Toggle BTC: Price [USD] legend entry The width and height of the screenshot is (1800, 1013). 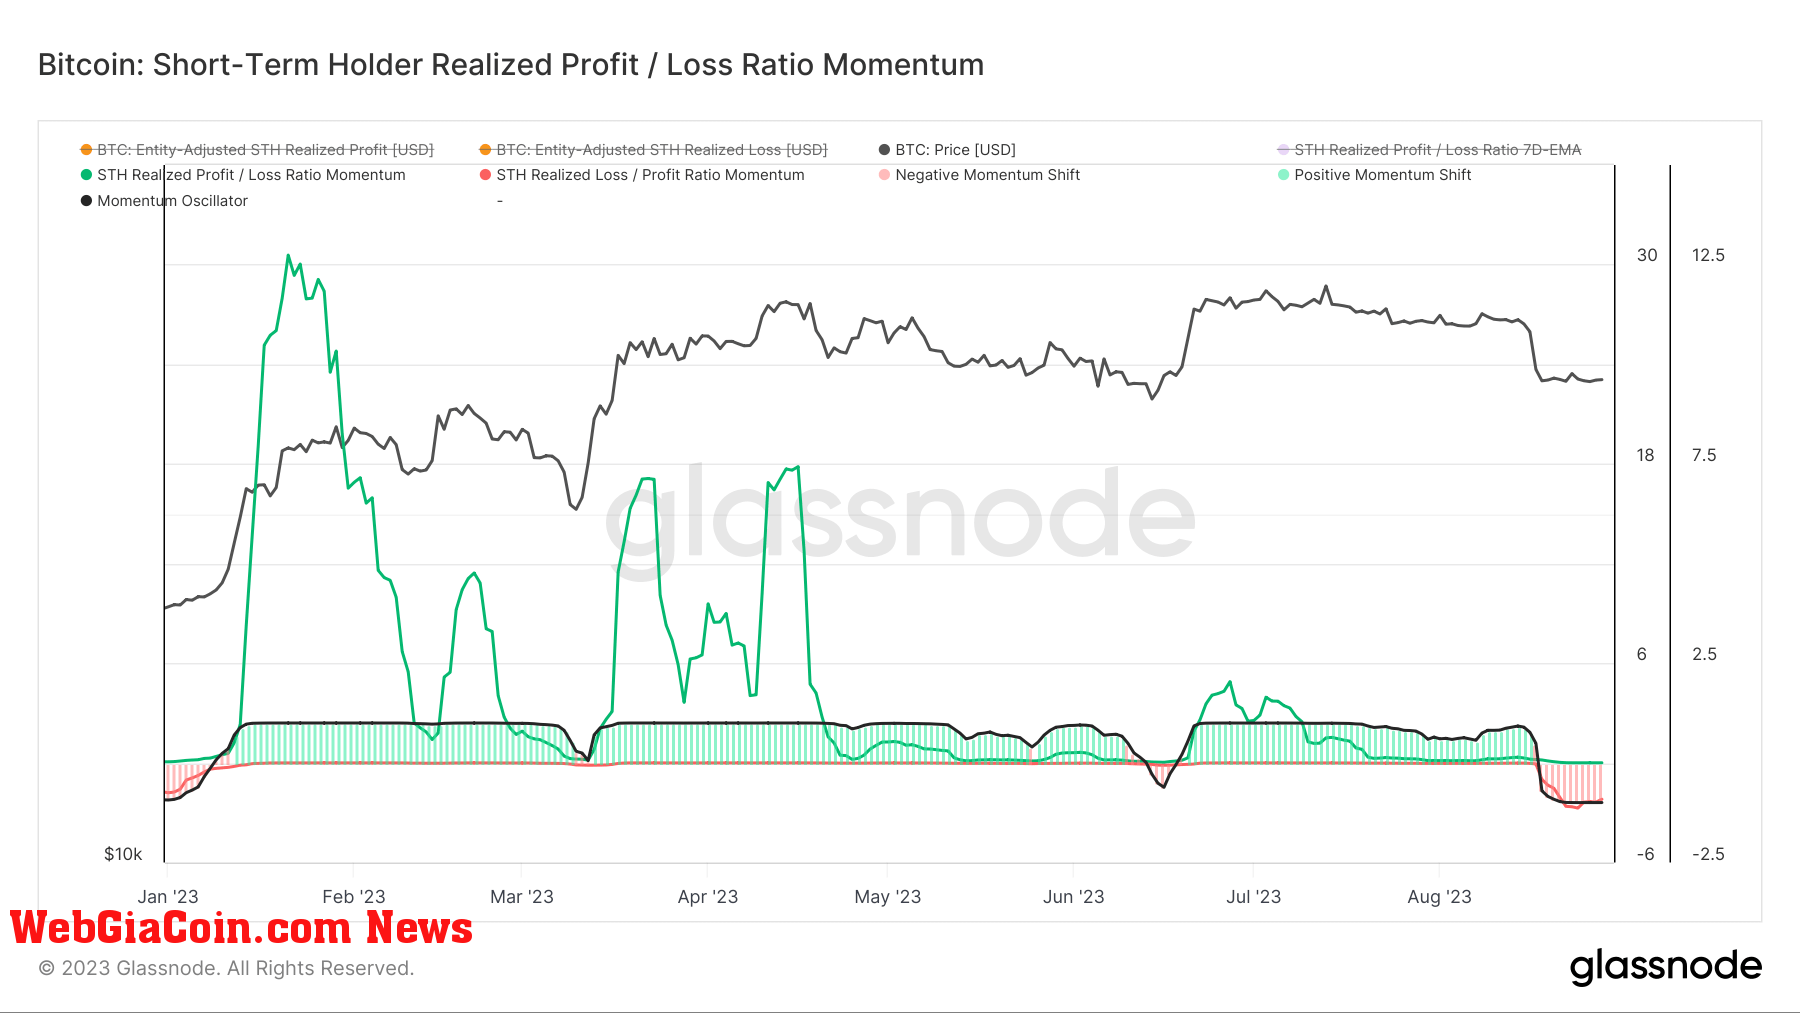[x=947, y=150]
